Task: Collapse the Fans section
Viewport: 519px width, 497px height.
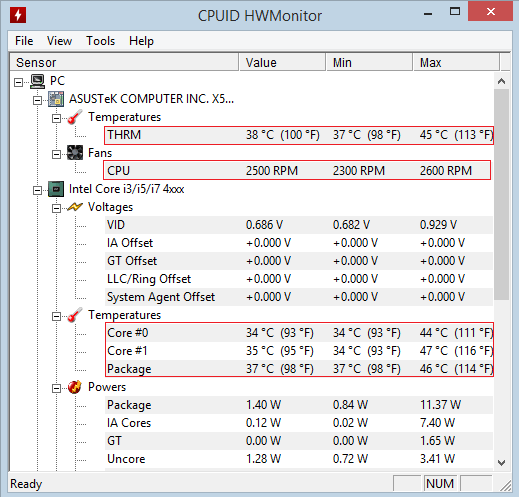Action: 56,154
